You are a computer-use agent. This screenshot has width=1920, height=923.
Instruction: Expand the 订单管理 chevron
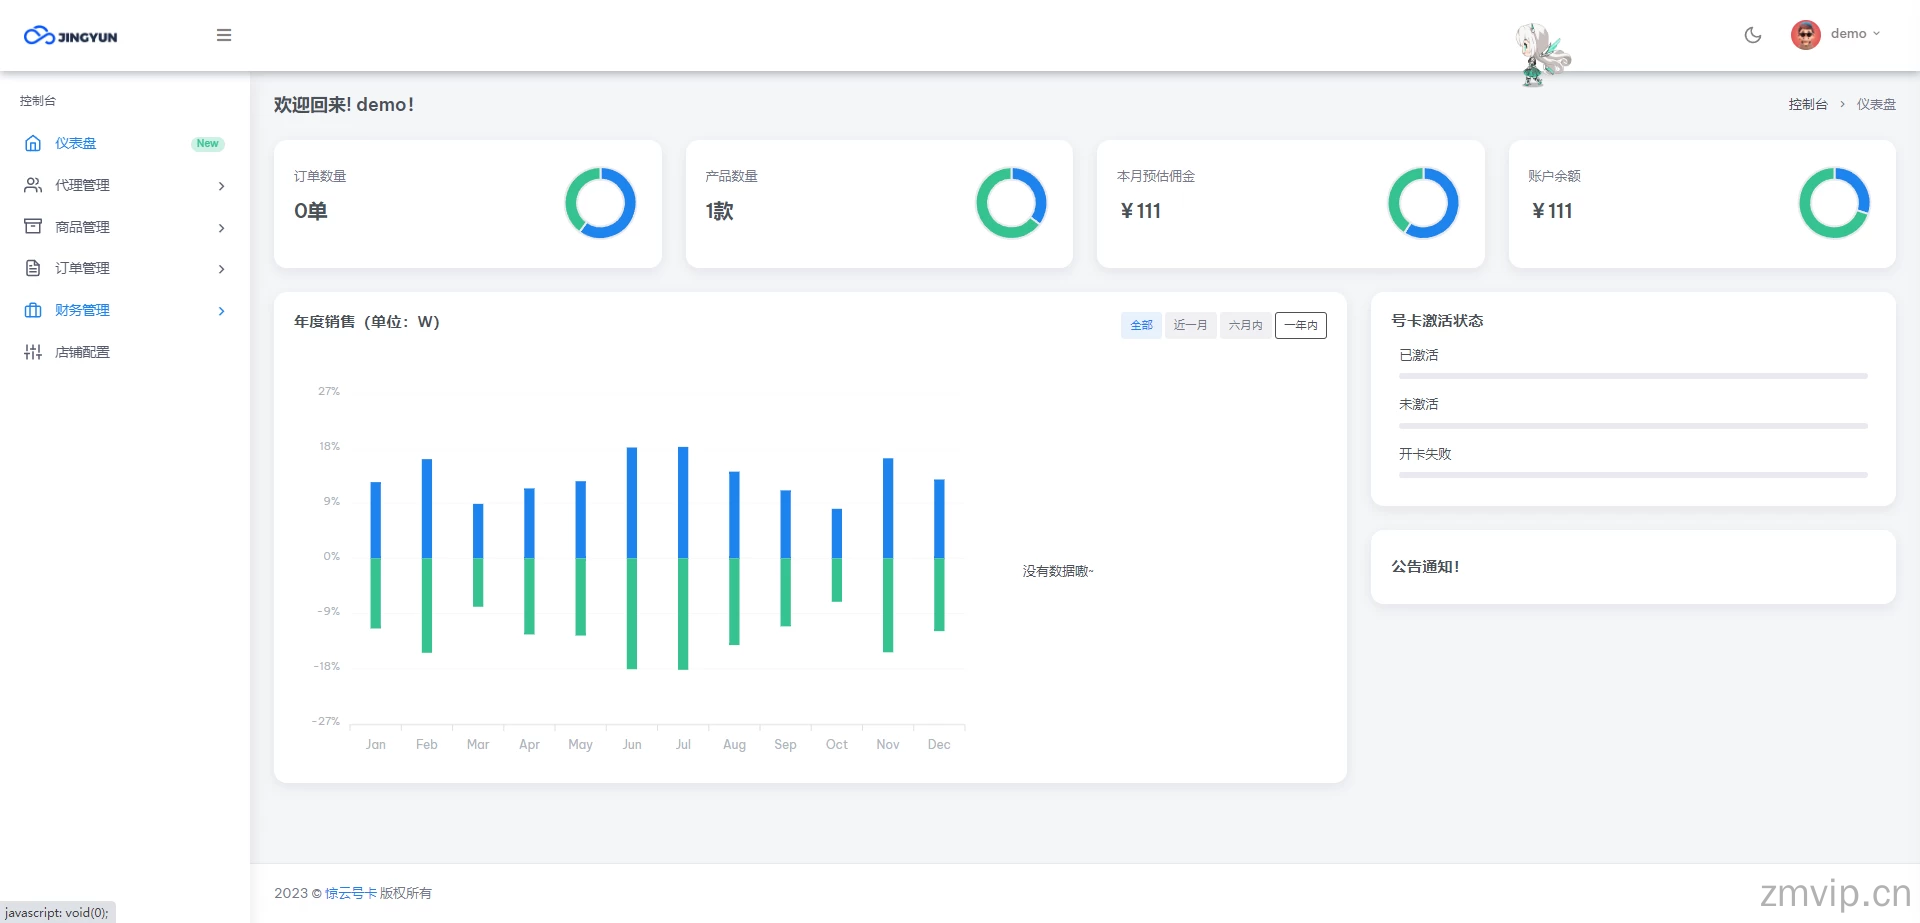pyautogui.click(x=221, y=269)
